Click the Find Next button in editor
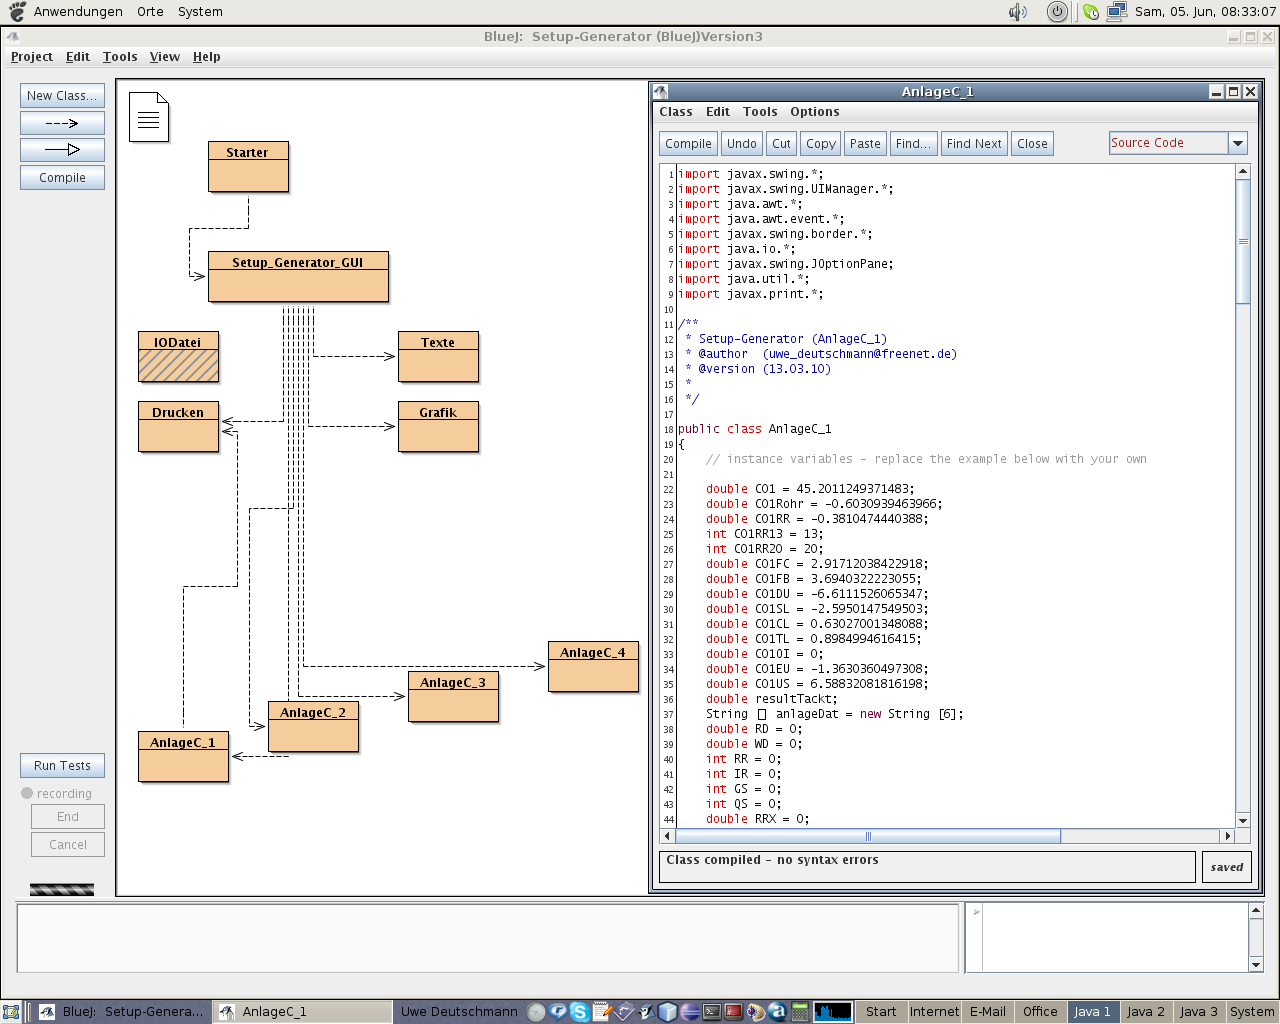Viewport: 1280px width, 1024px height. click(974, 144)
